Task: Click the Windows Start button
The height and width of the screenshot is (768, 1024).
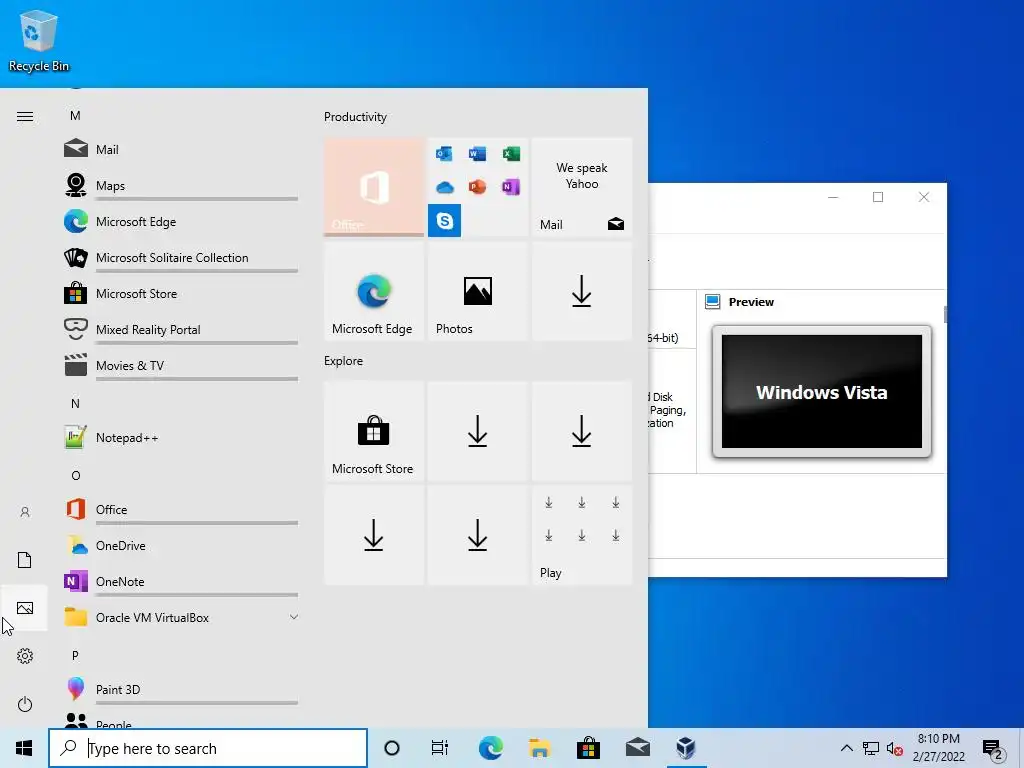Action: (x=24, y=748)
